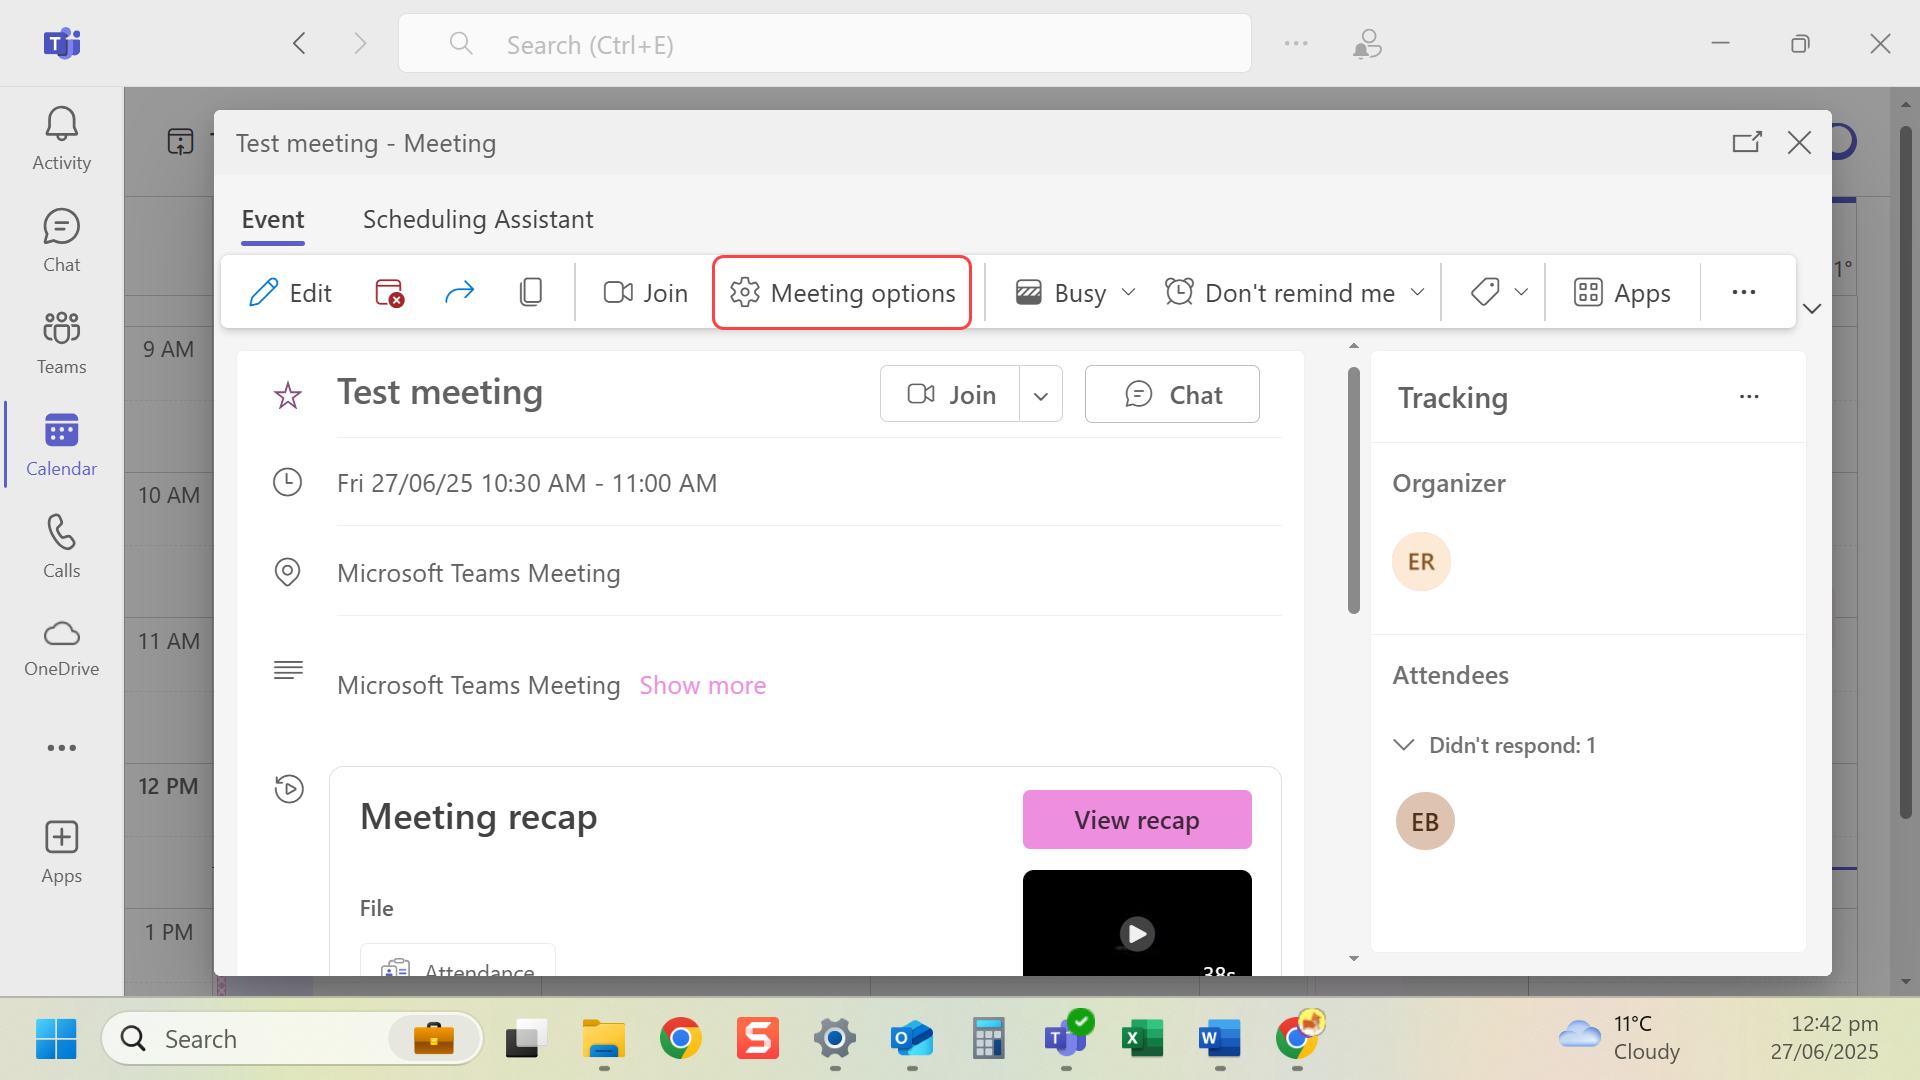Open the category tag dropdown

(1499, 292)
